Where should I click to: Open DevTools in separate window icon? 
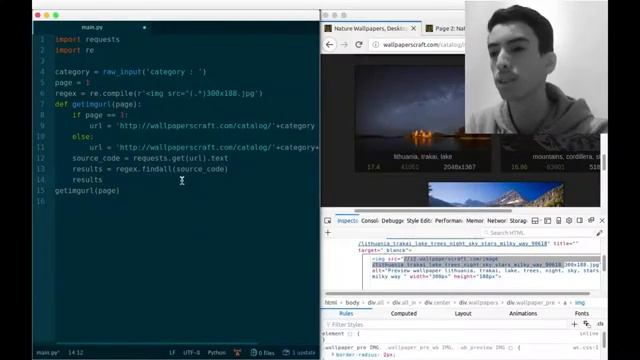click(x=591, y=220)
